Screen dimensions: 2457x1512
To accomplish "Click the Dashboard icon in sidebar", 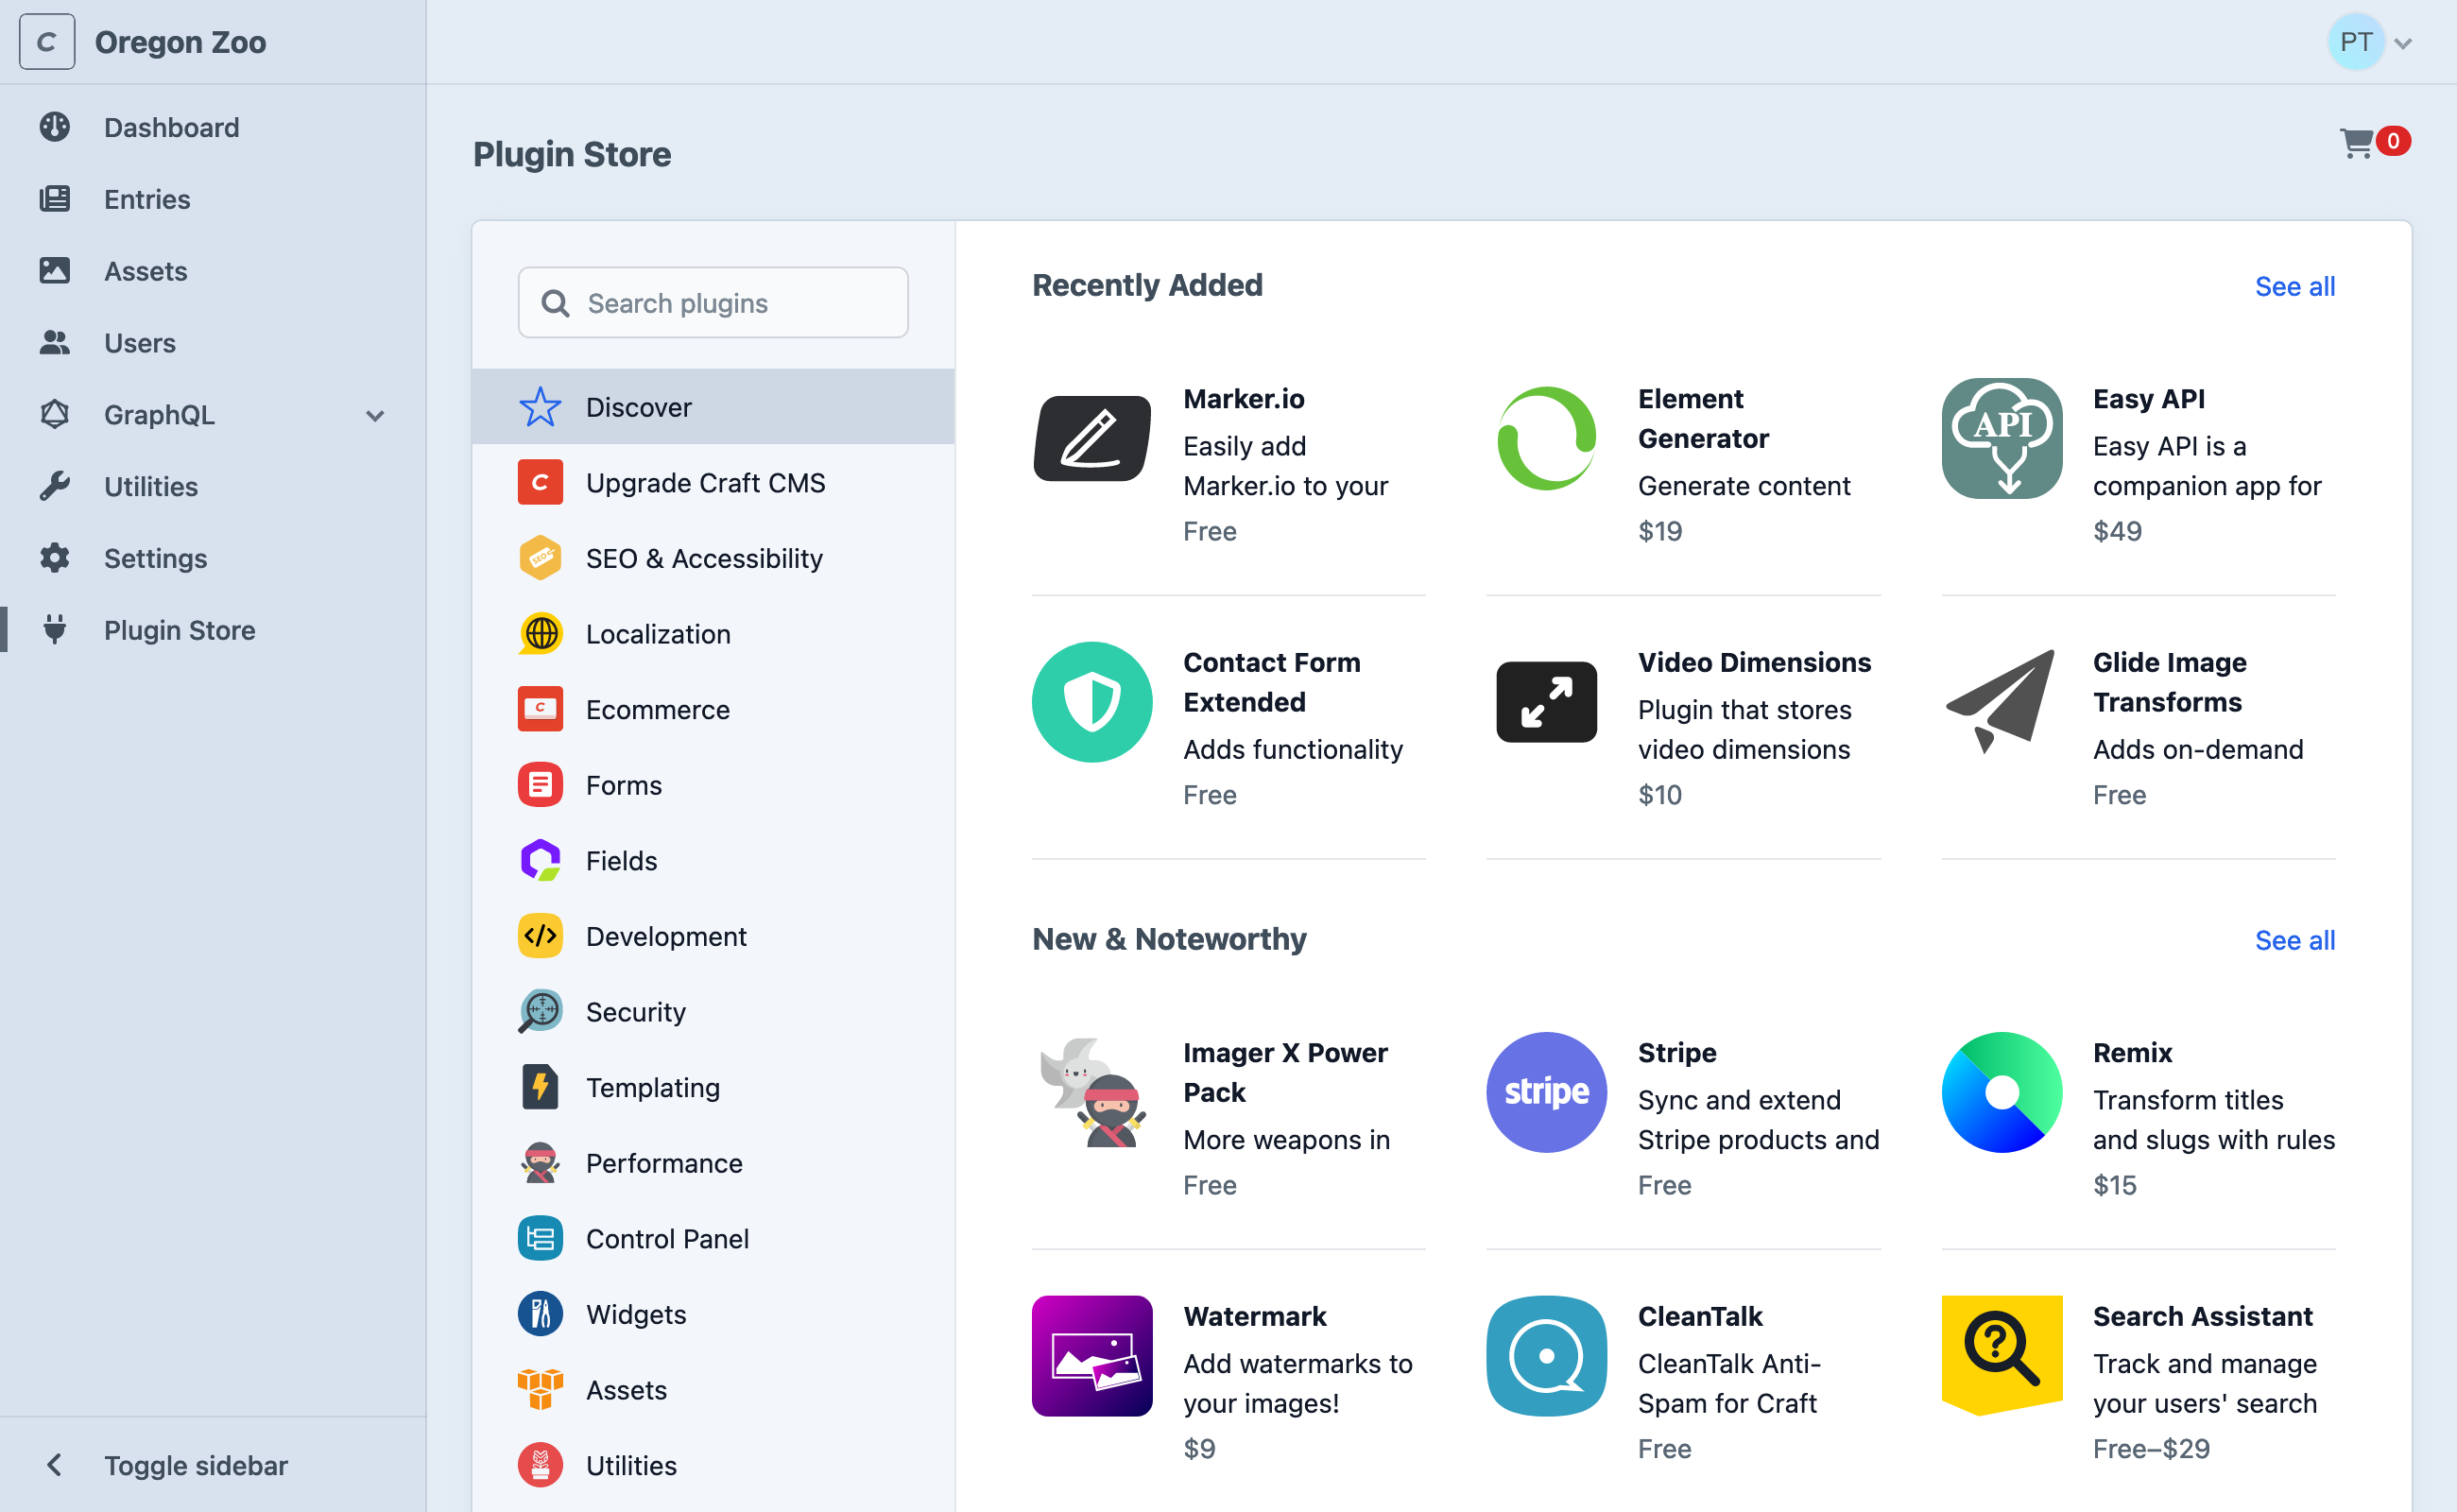I will click(x=55, y=125).
